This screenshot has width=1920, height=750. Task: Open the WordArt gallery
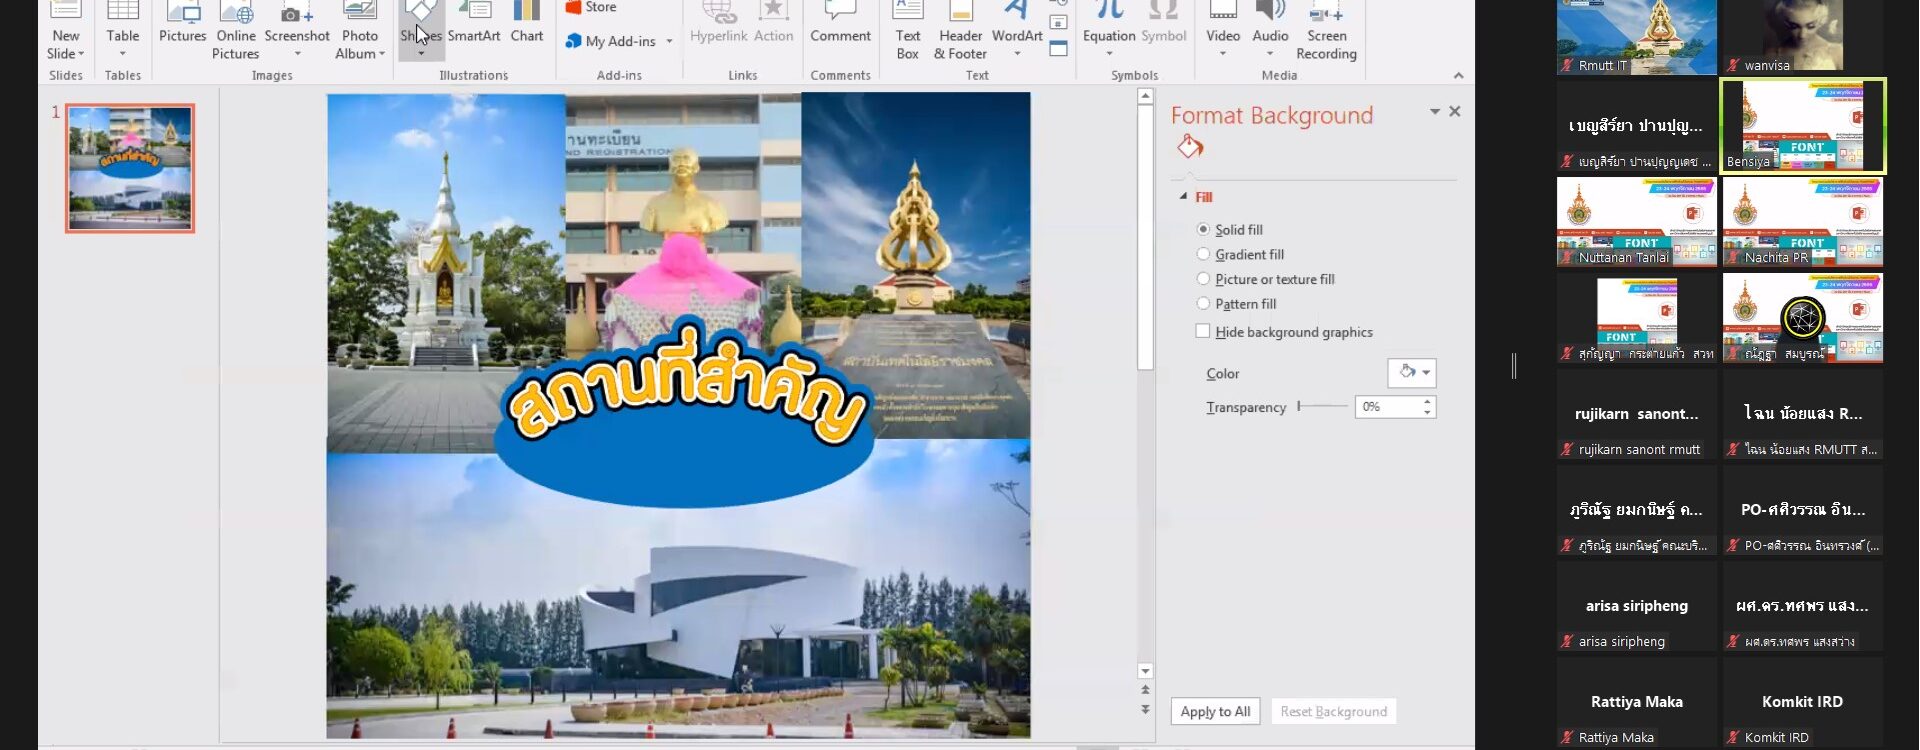coord(1017,30)
